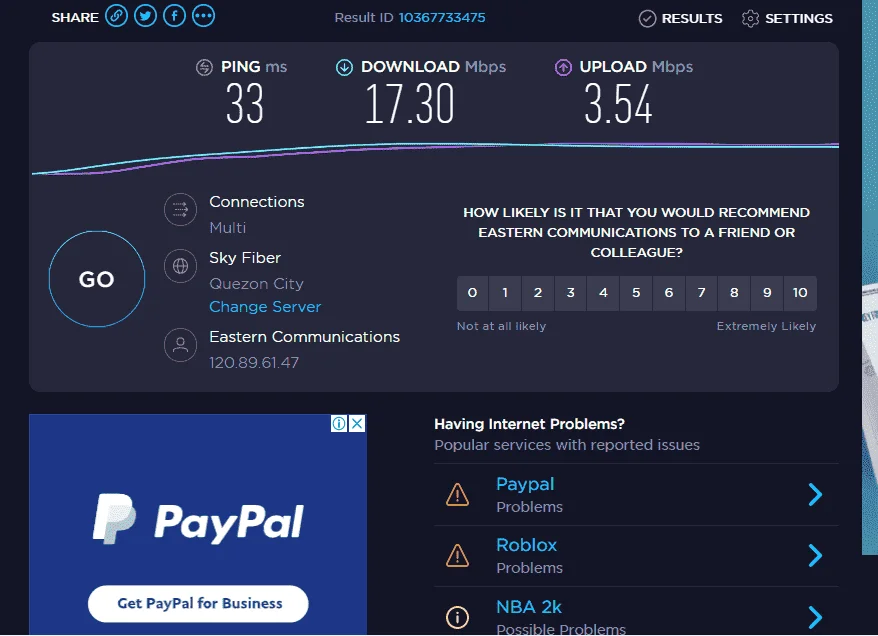Click Change Server link
Image resolution: width=878 pixels, height=636 pixels.
[x=265, y=307]
